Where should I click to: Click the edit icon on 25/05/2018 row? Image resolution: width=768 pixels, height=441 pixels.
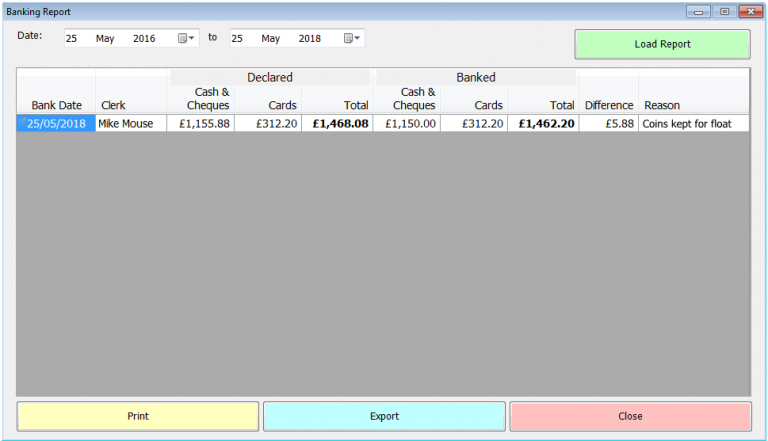pos(22,120)
